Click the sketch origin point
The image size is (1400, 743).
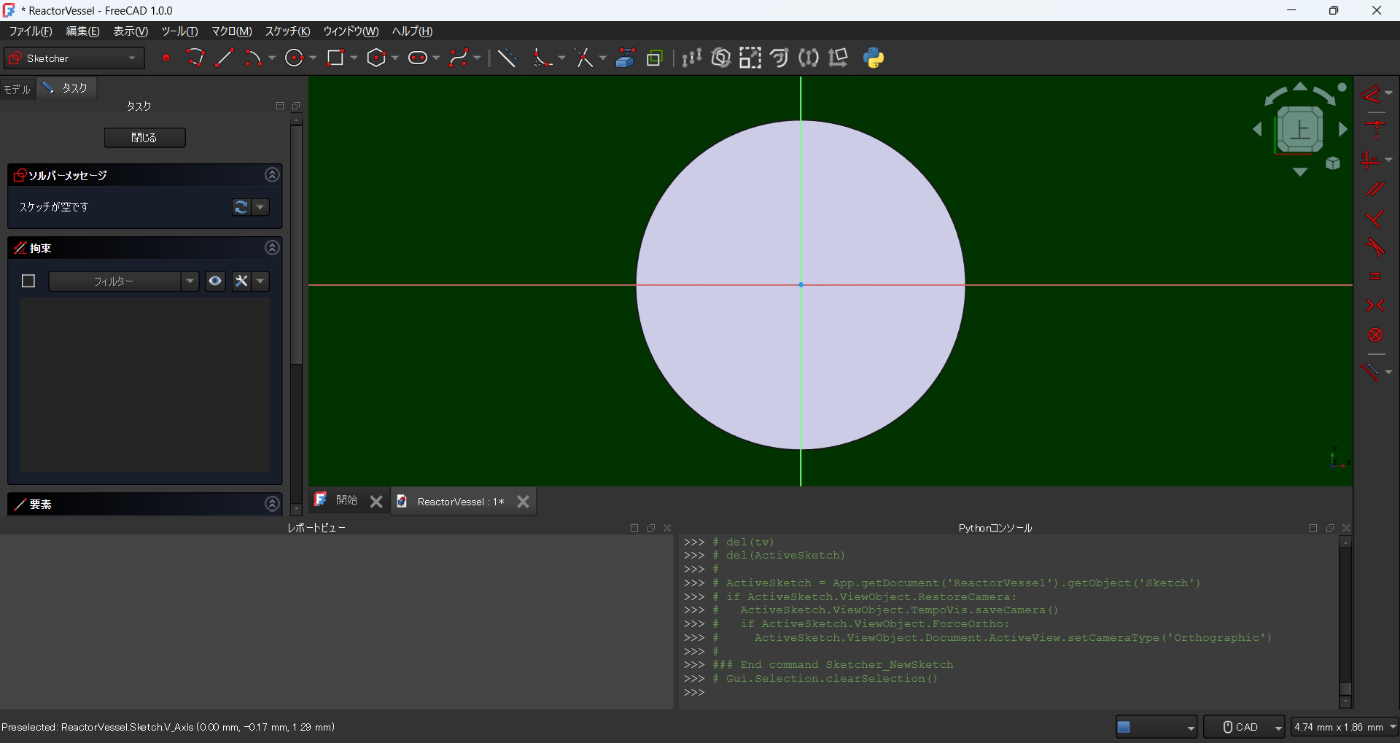[801, 285]
